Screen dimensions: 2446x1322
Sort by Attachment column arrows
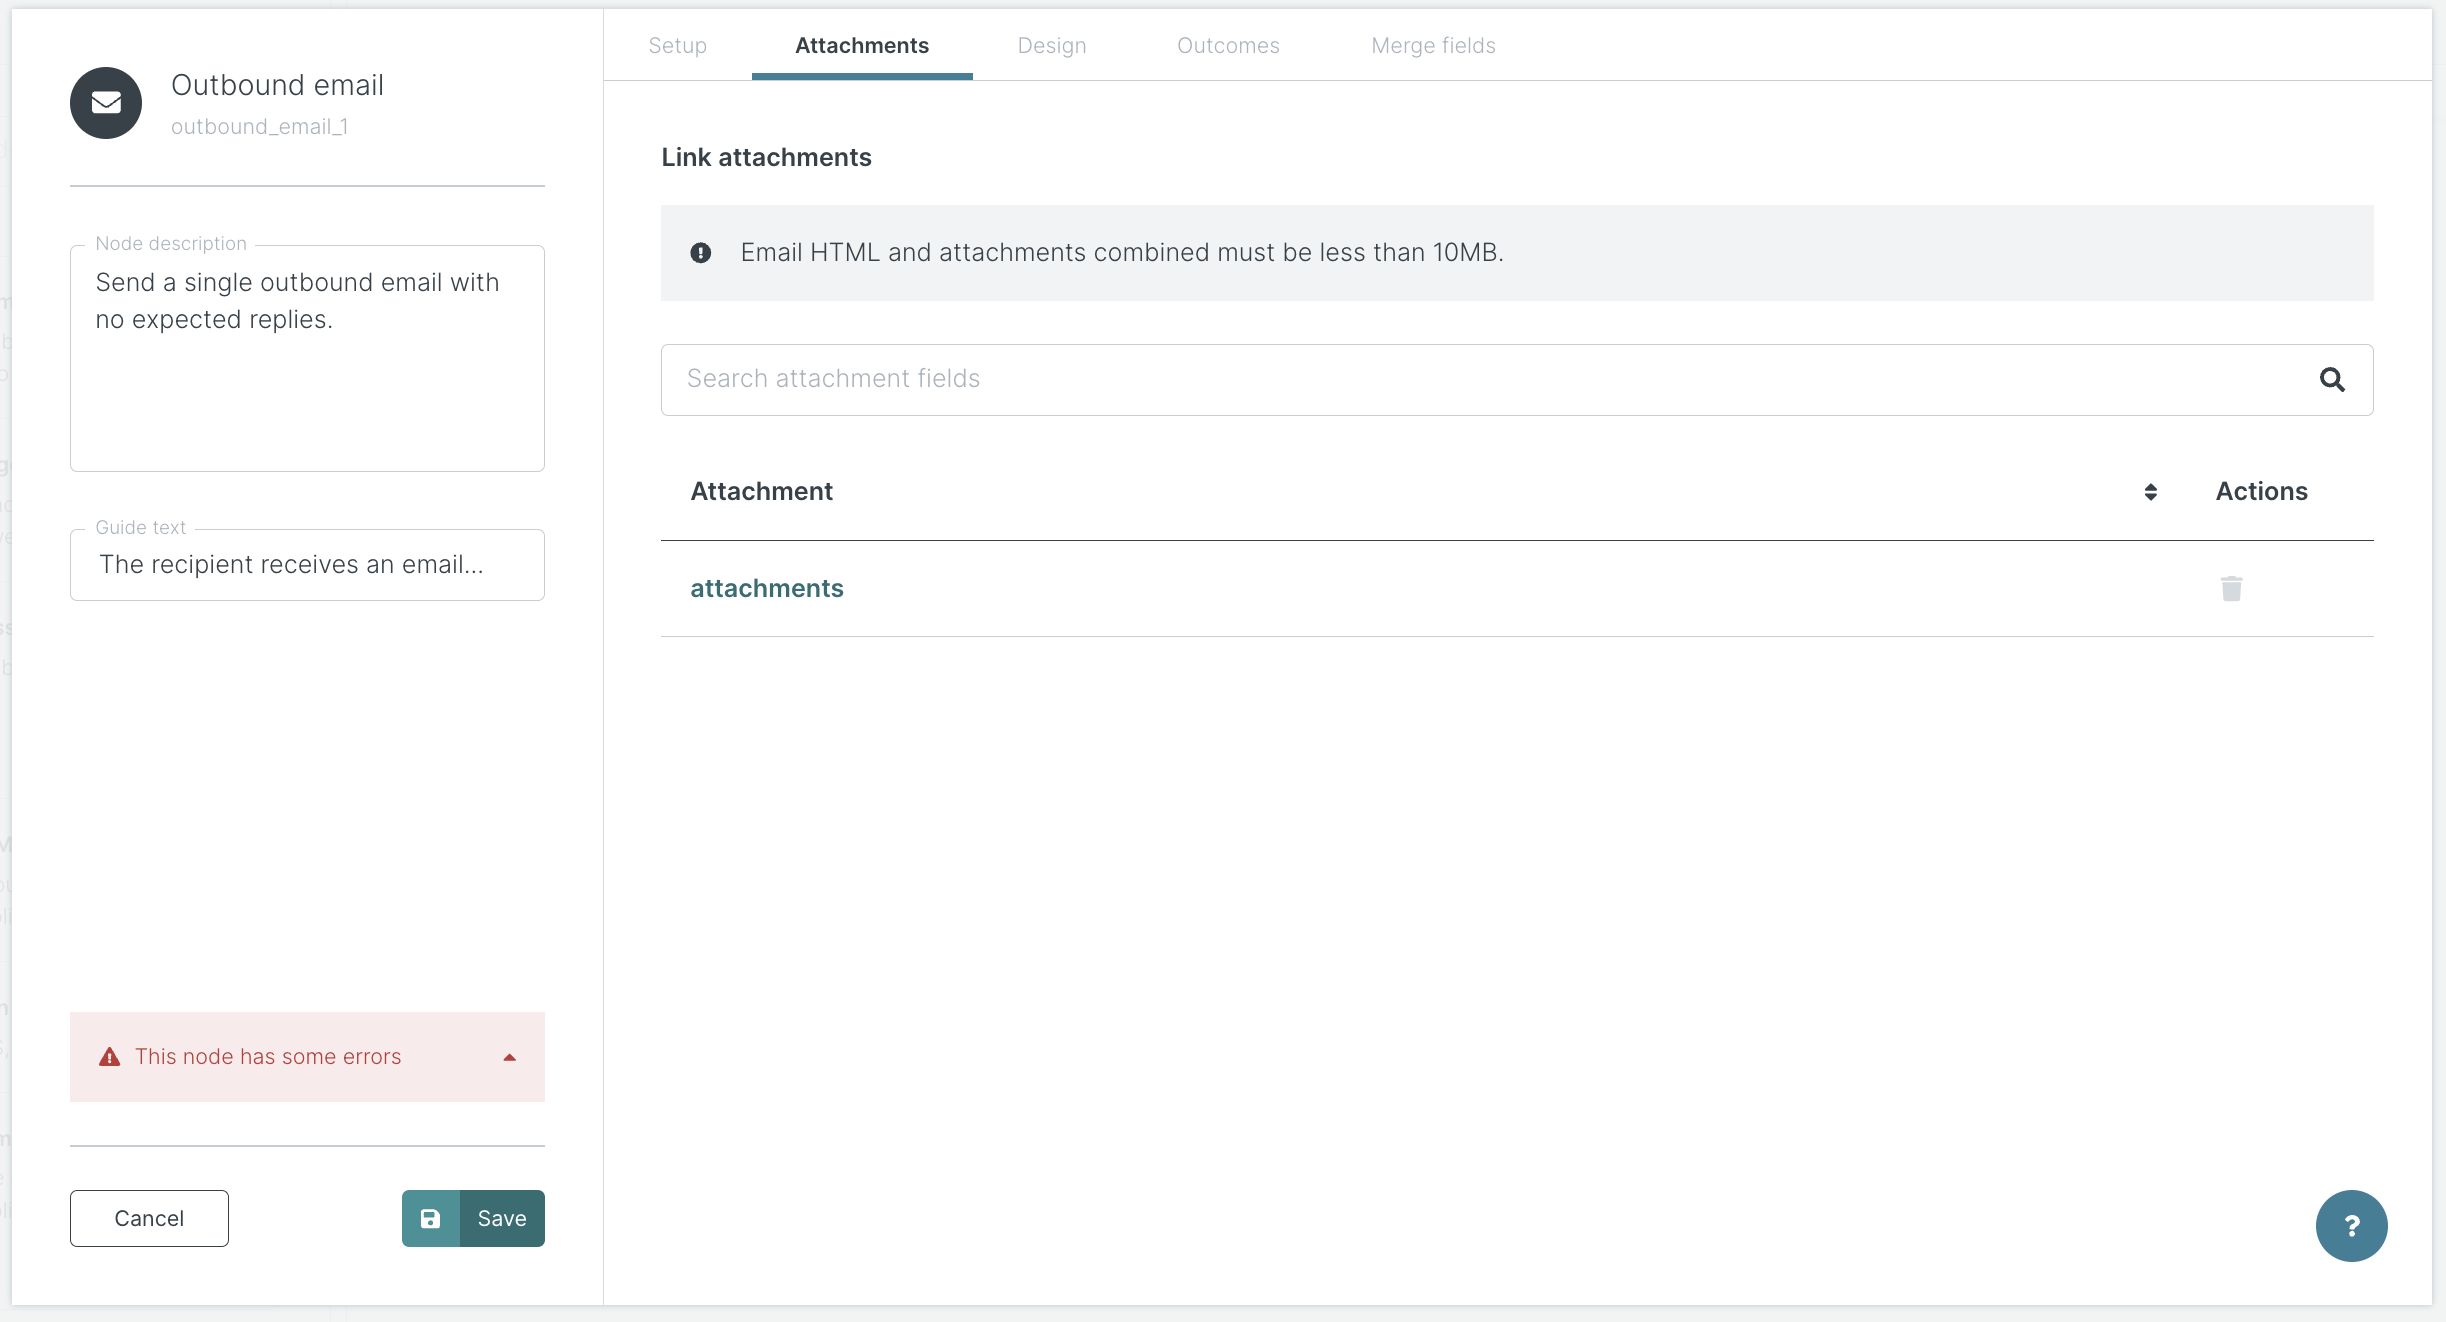[x=2150, y=492]
